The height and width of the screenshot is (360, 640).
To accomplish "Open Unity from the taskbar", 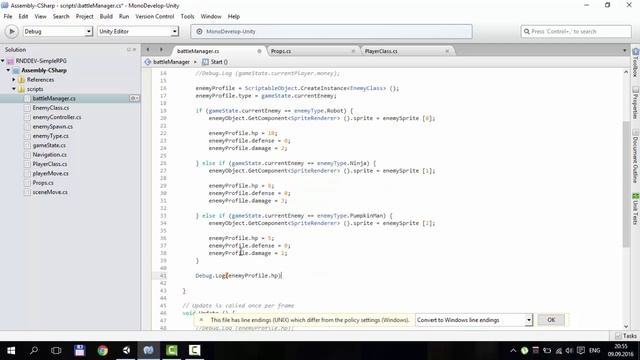I will point(126,351).
